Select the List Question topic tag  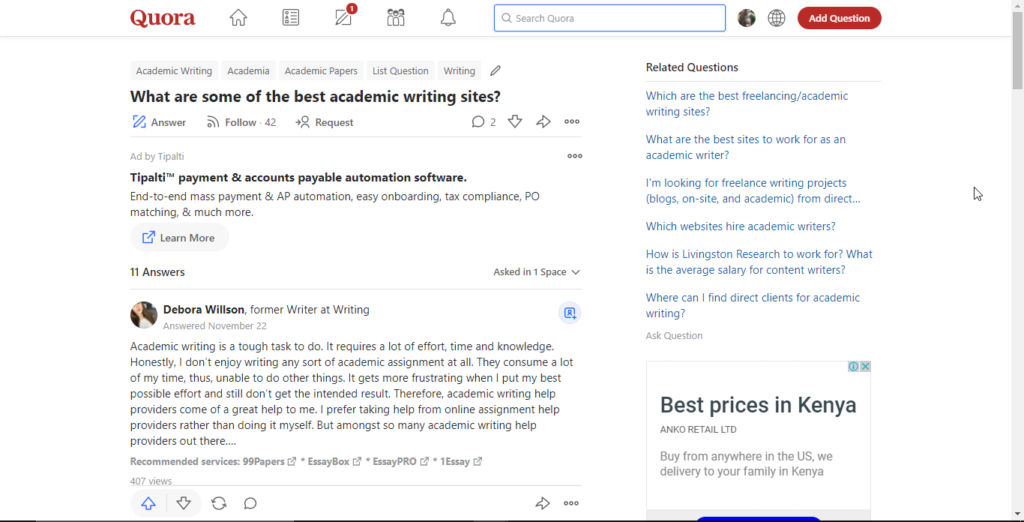400,71
